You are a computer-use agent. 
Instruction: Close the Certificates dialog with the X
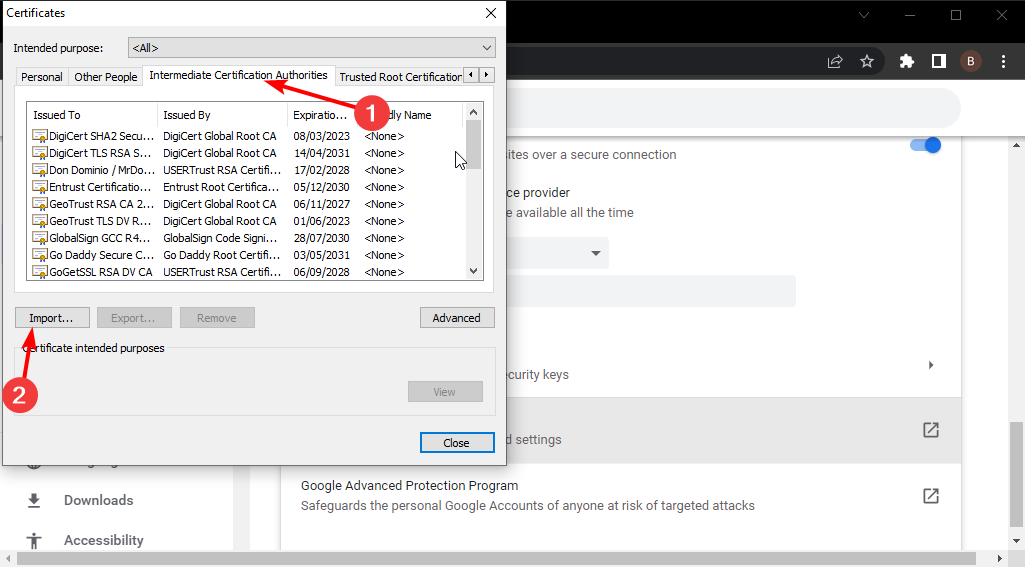pos(491,13)
